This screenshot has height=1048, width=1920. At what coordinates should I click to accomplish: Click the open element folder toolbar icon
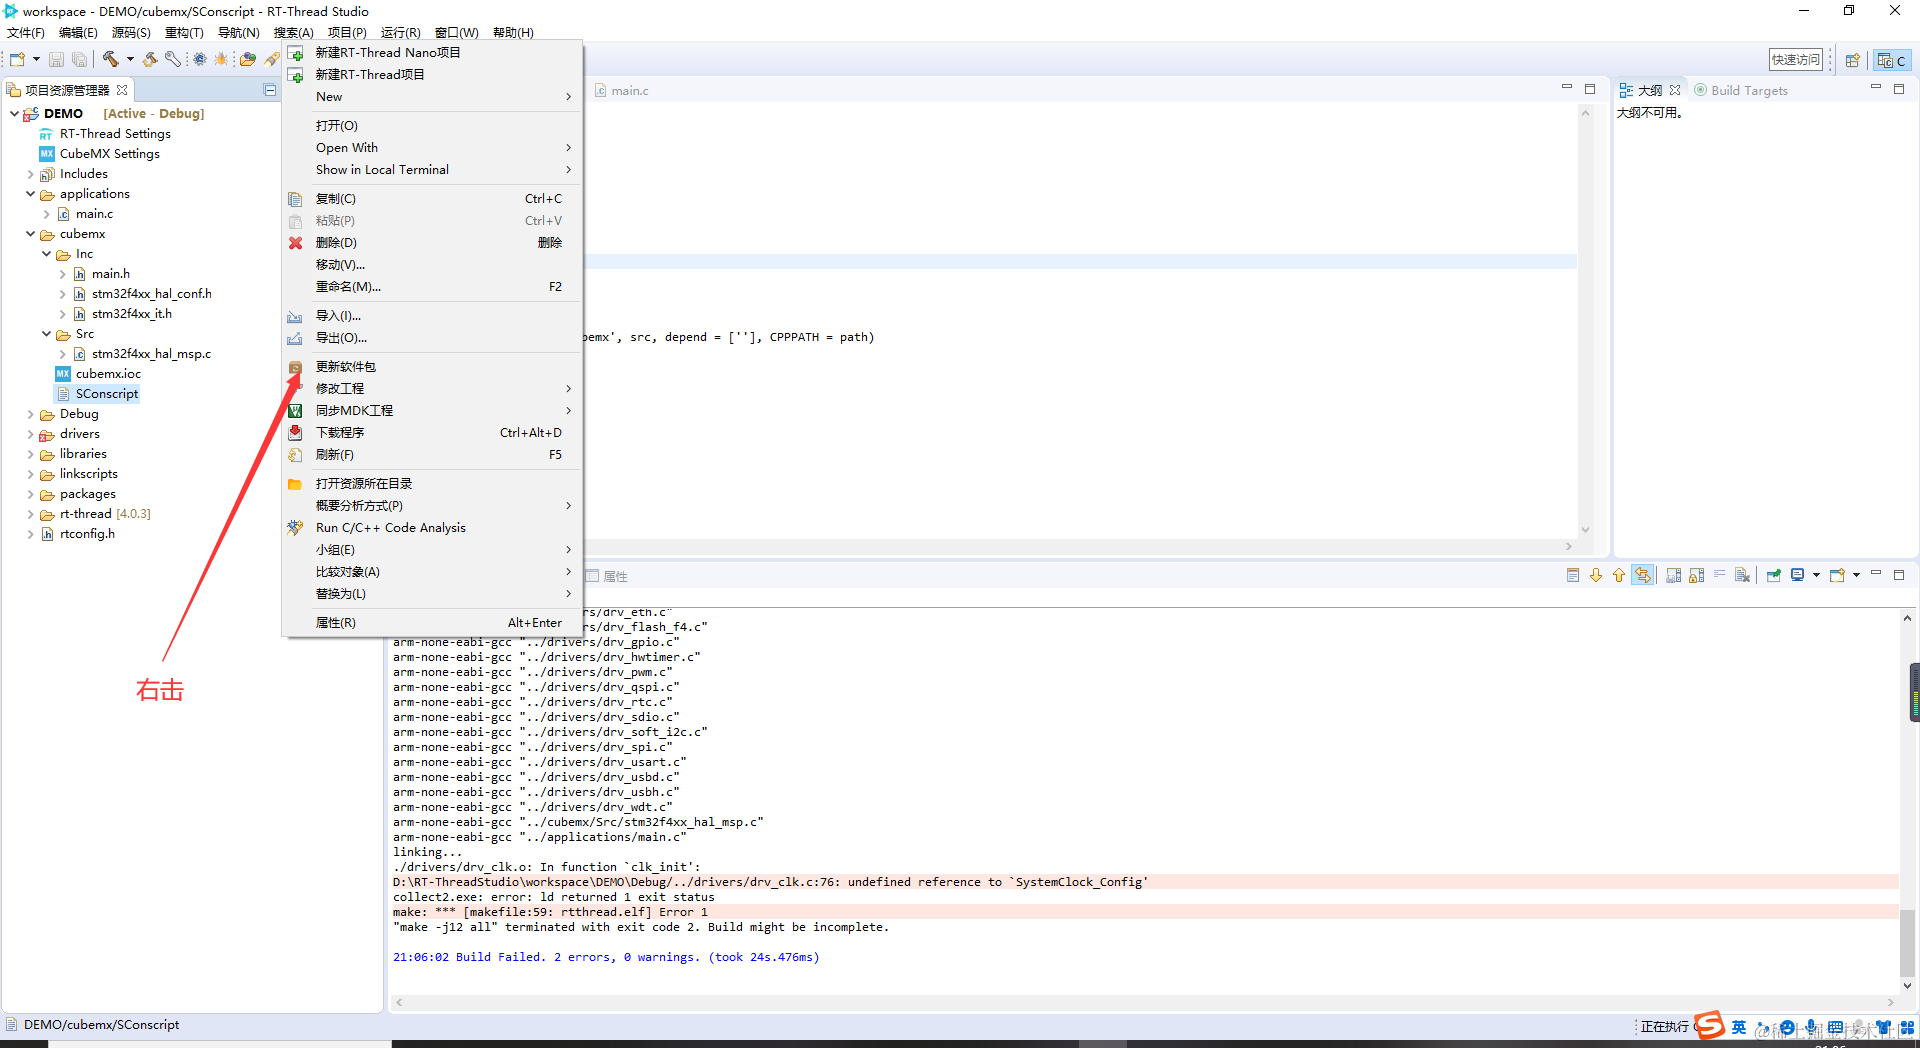pos(247,60)
